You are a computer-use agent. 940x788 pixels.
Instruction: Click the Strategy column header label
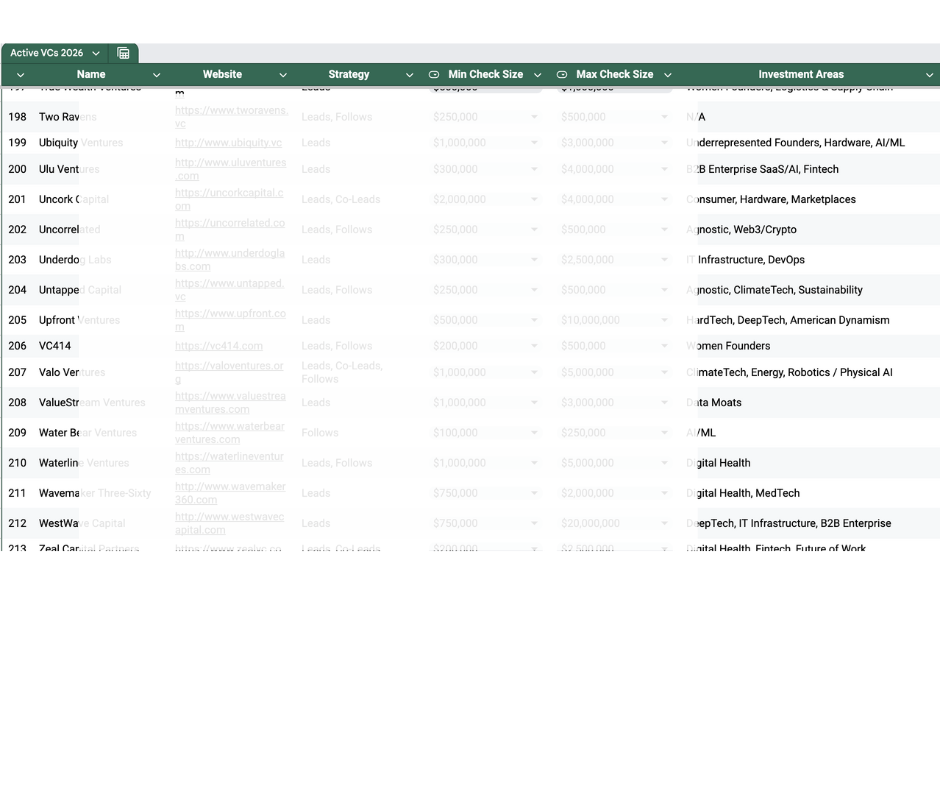coord(348,75)
